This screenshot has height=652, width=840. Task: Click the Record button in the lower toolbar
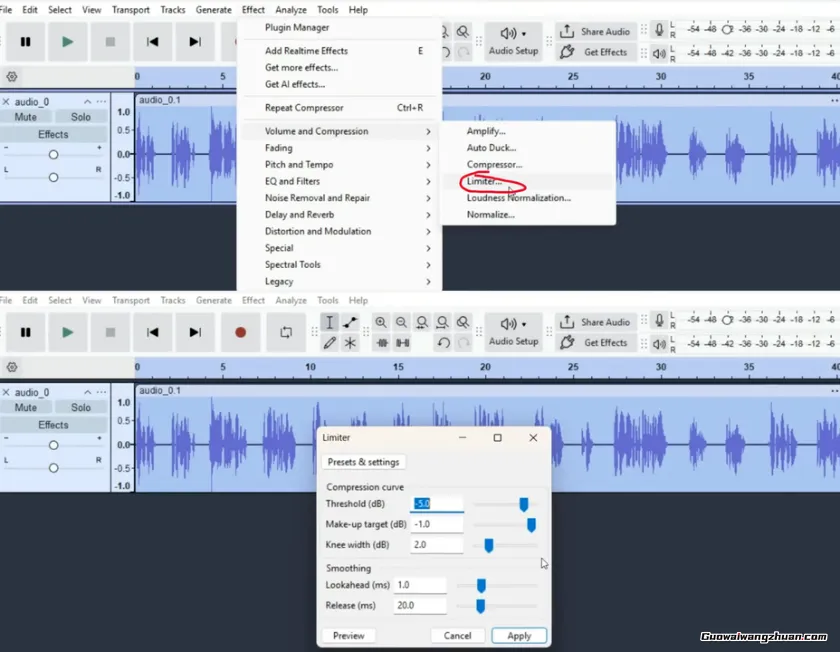(240, 332)
